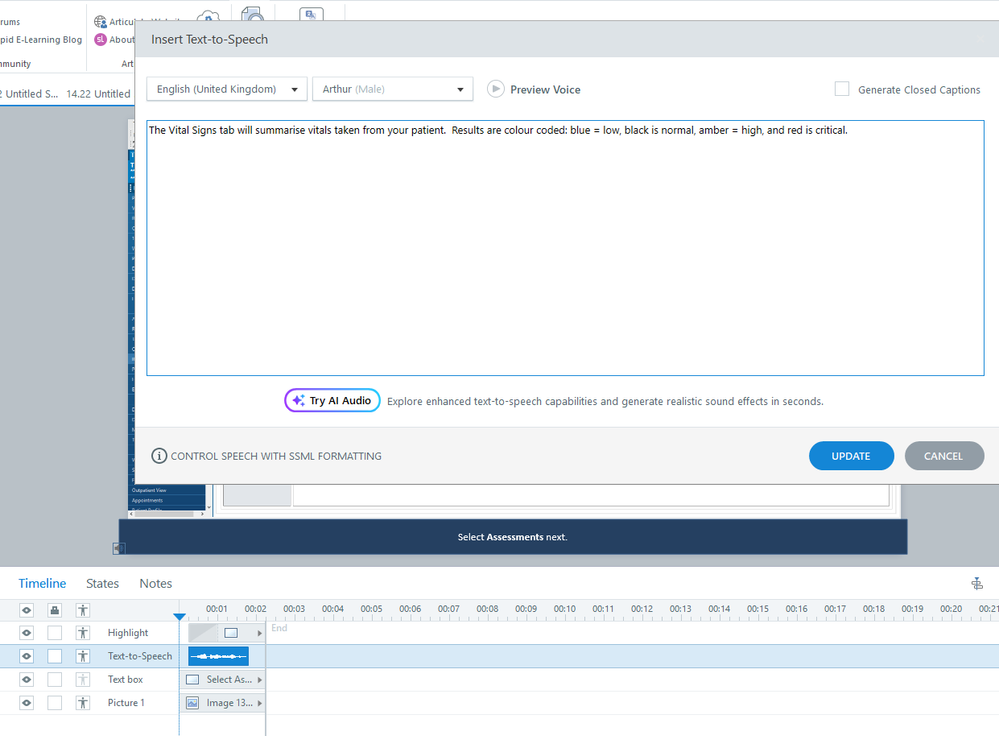Image resolution: width=999 pixels, height=736 pixels.
Task: Click accessibility icon on the Picture 1 row
Action: (83, 703)
